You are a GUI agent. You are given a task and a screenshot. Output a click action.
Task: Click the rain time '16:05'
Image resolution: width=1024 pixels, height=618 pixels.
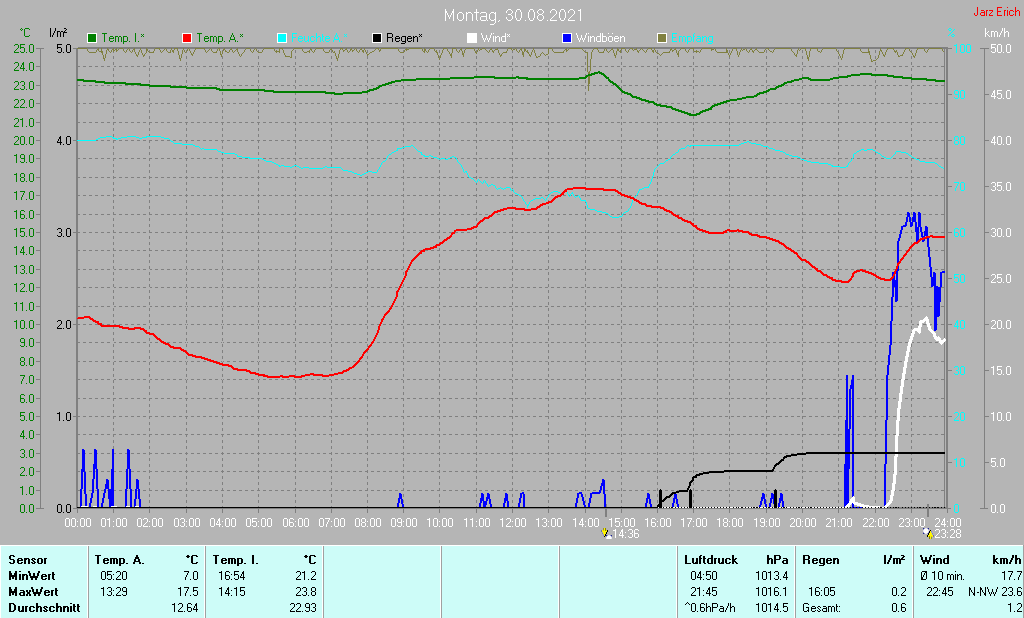[x=822, y=592]
